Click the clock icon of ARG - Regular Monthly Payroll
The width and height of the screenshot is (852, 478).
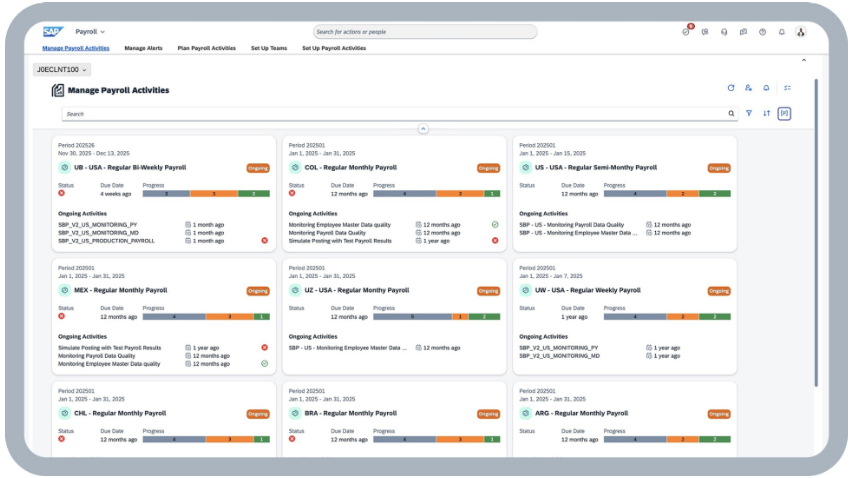525,413
